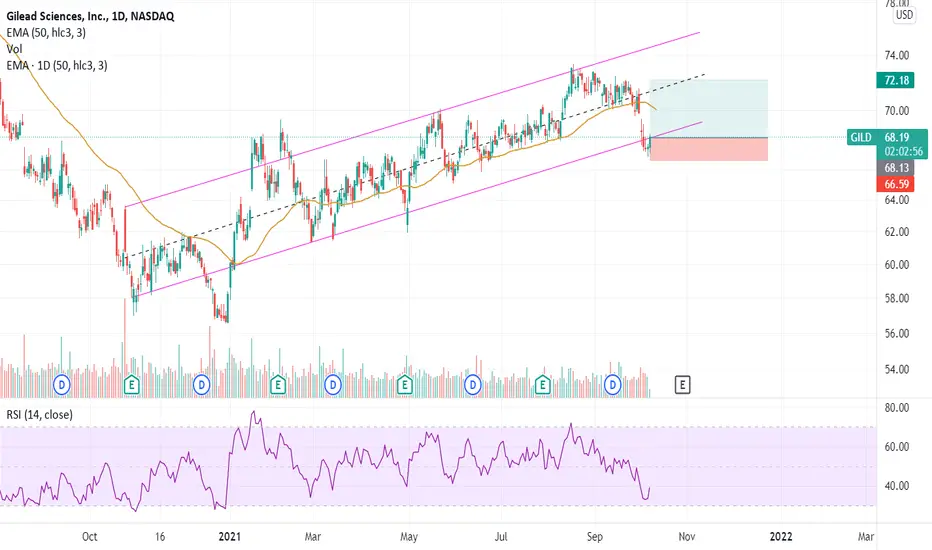The height and width of the screenshot is (550, 932).
Task: Click the RSI 40.00 scale label
Action: tap(896, 486)
